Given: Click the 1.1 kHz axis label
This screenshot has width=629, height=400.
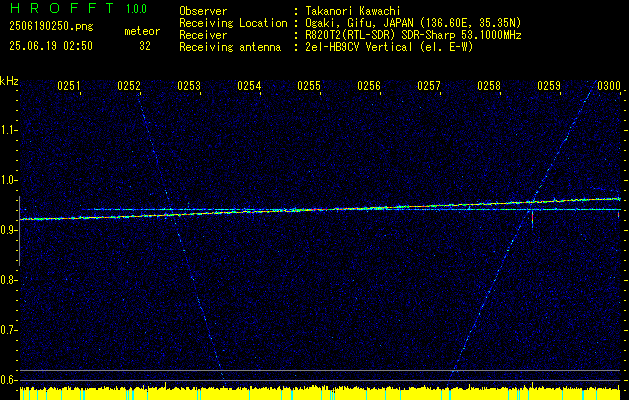Looking at the screenshot, I should coord(8,130).
